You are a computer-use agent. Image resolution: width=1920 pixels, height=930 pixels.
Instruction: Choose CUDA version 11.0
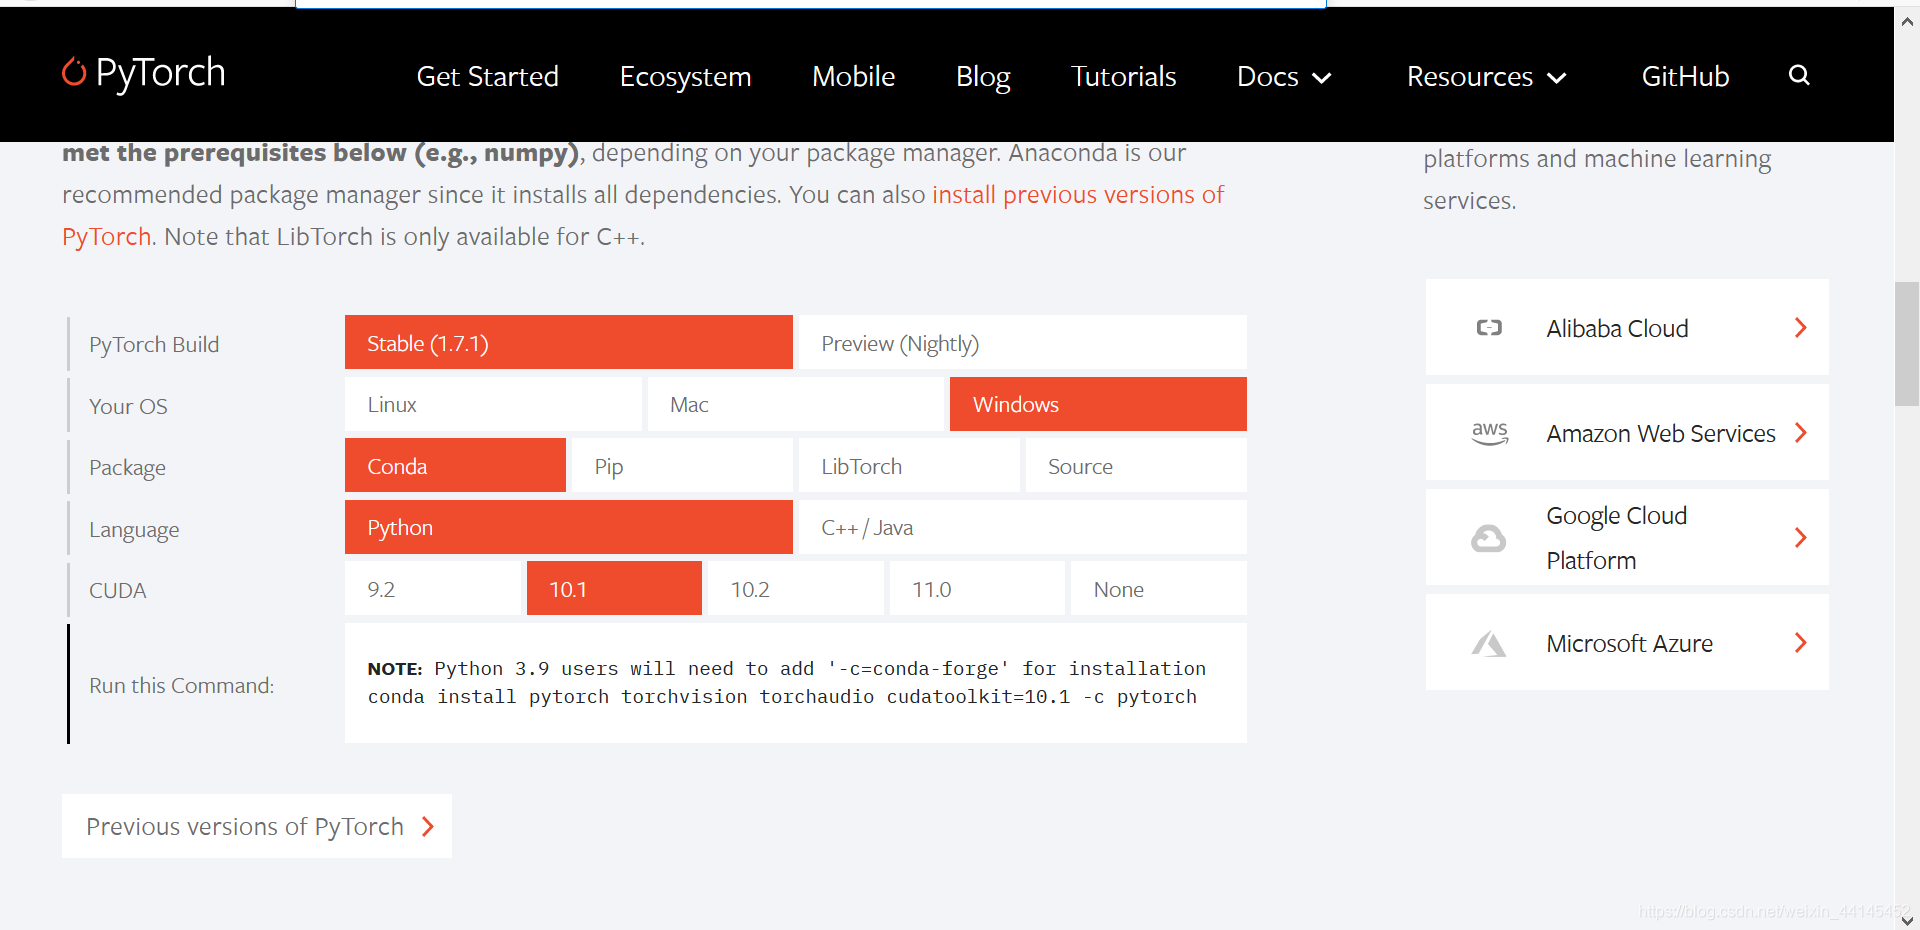977,589
